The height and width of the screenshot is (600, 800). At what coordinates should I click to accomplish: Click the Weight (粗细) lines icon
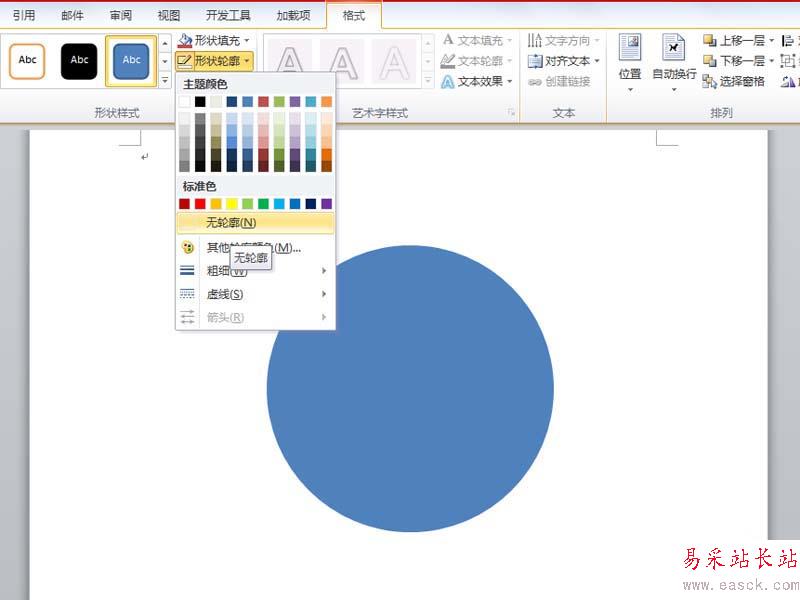(x=187, y=270)
